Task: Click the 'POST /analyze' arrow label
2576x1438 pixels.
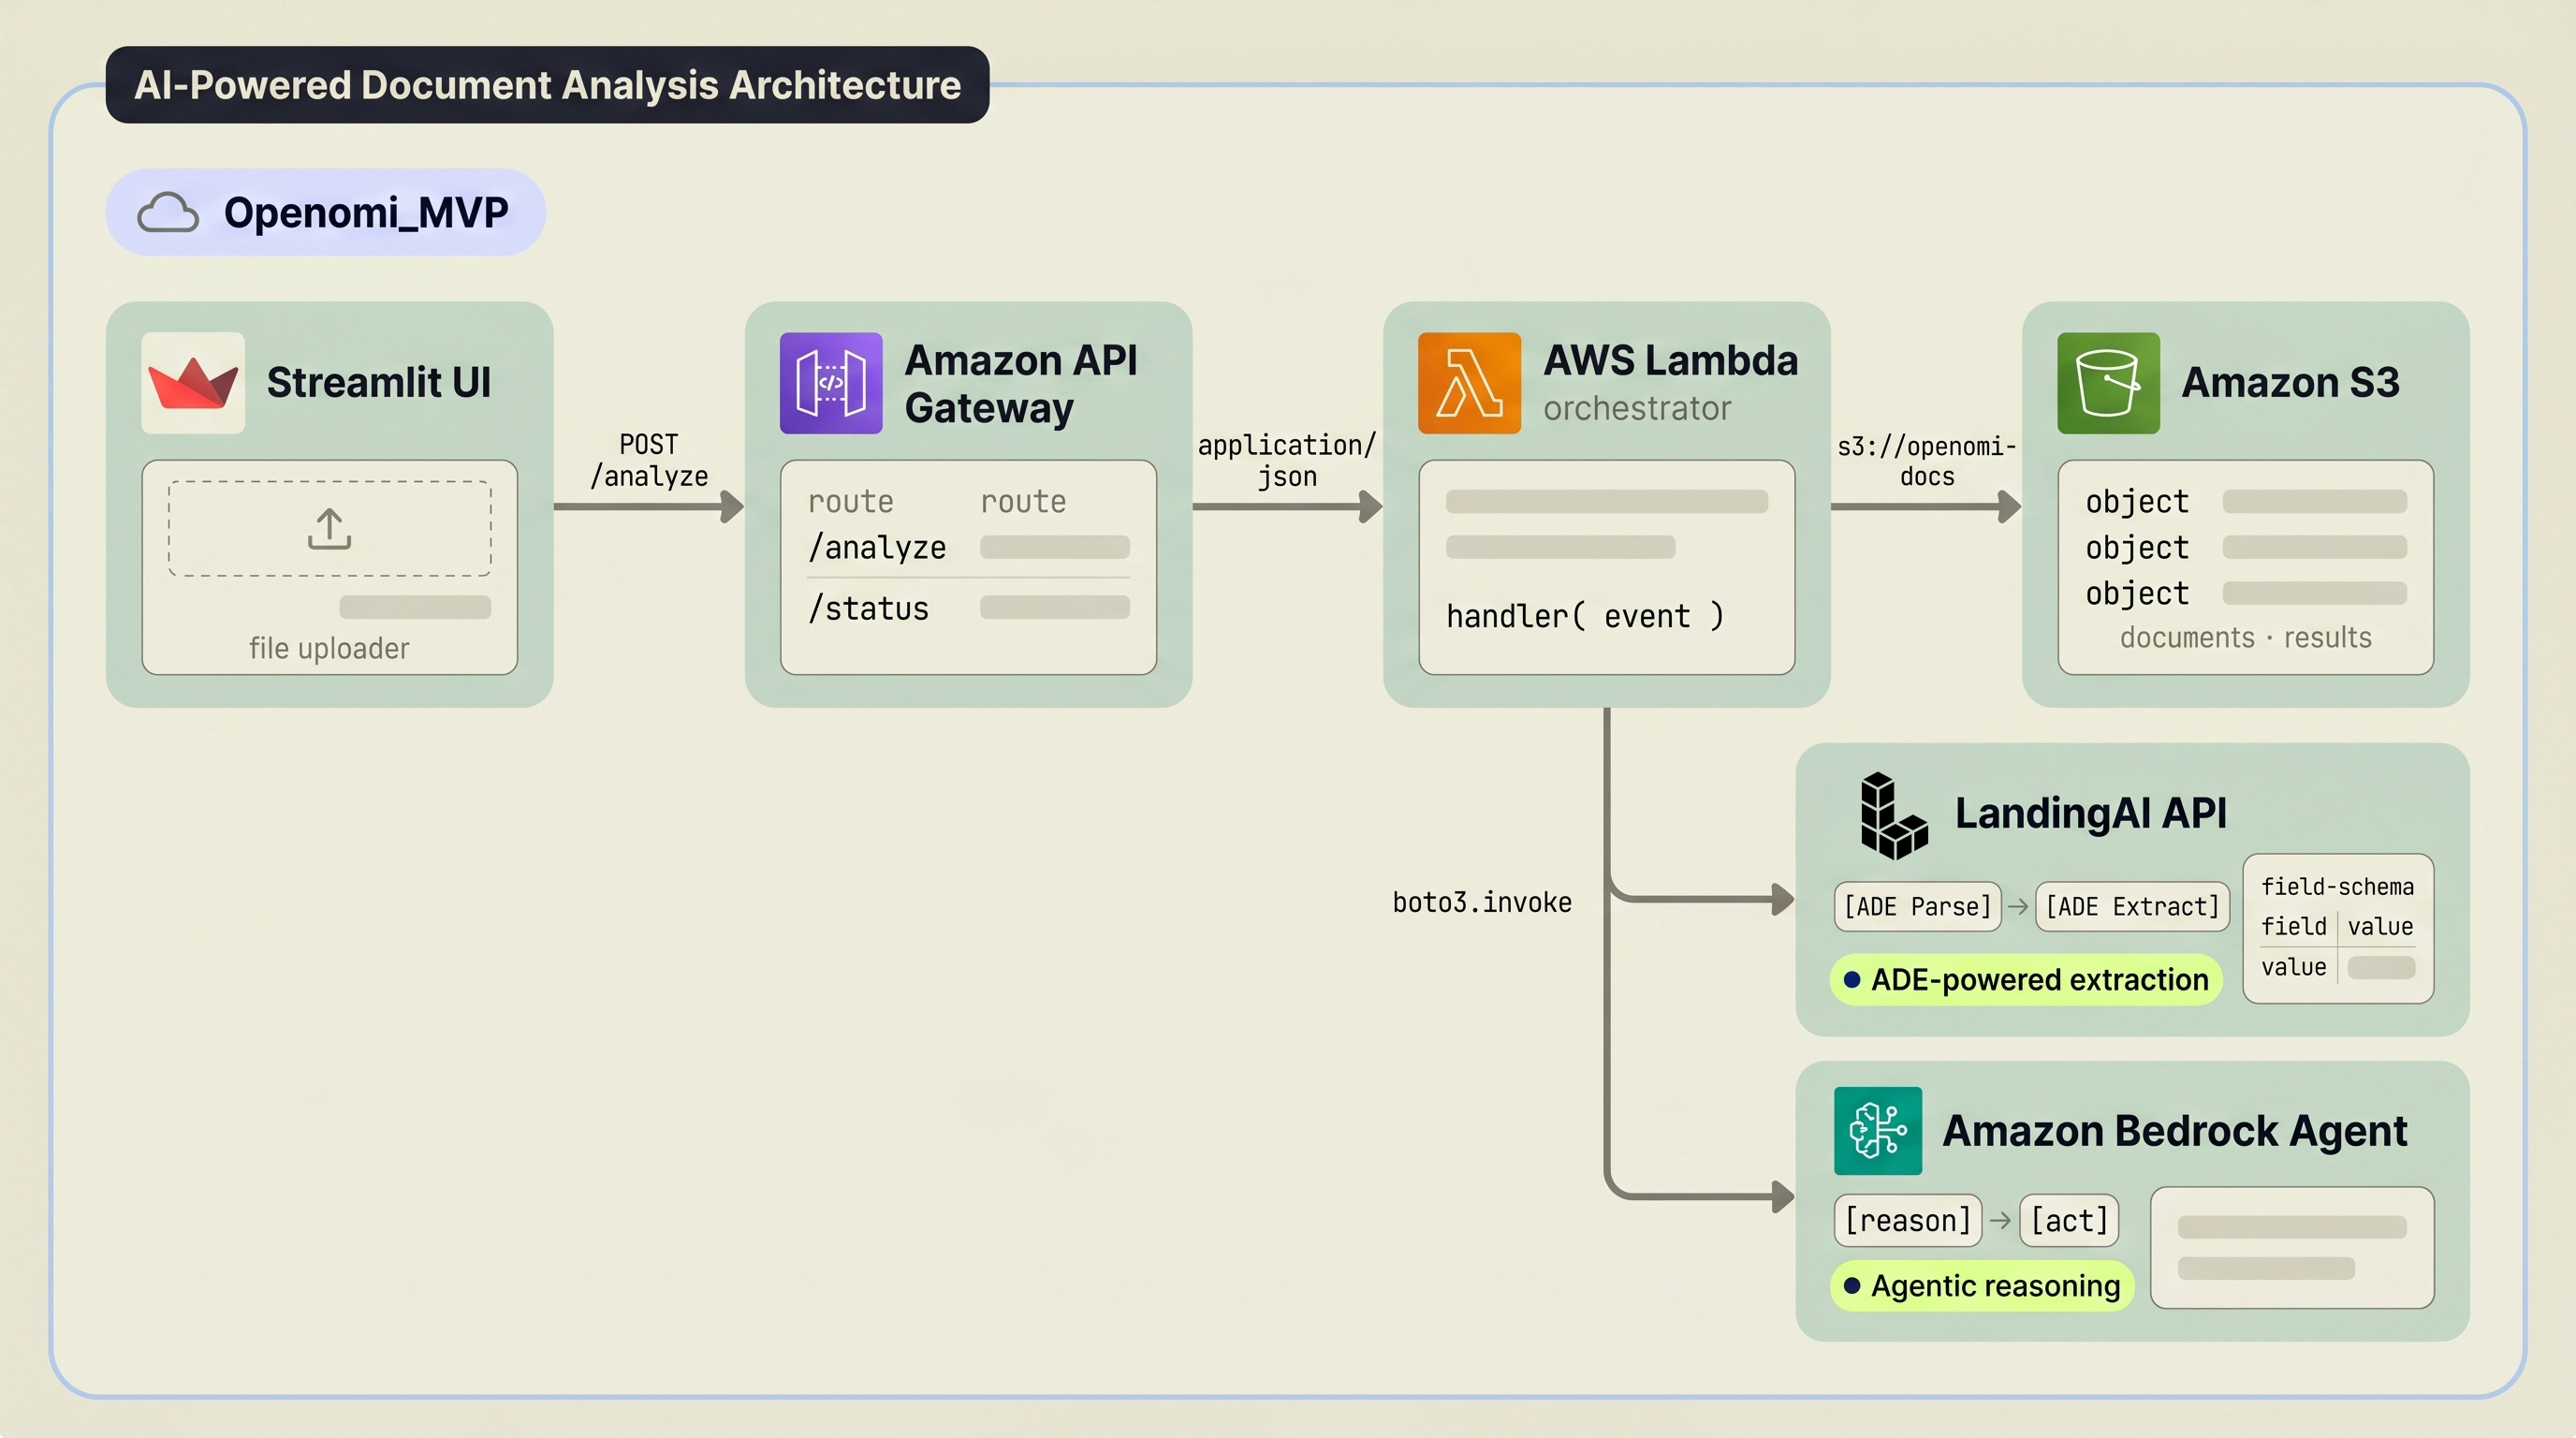Action: 649,460
